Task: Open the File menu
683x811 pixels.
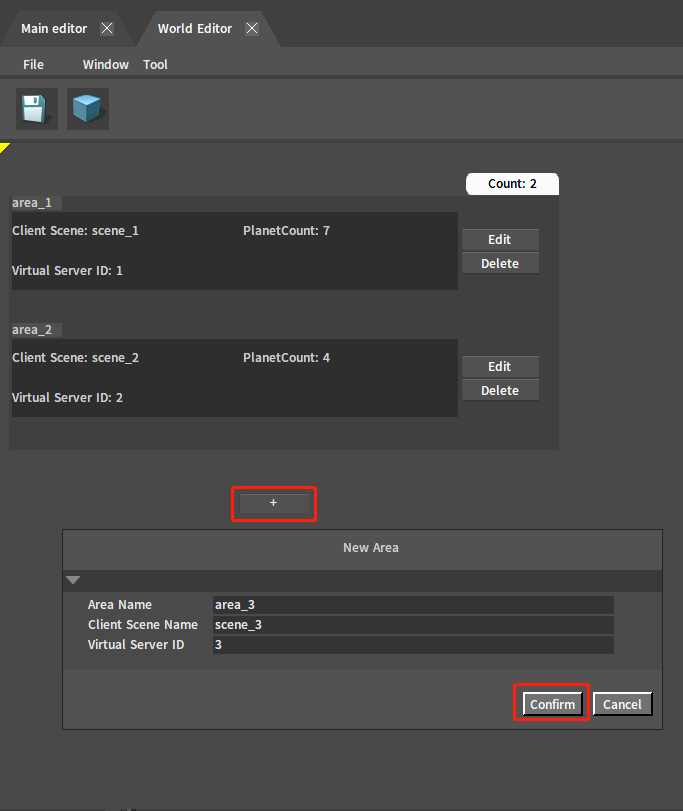Action: [34, 64]
